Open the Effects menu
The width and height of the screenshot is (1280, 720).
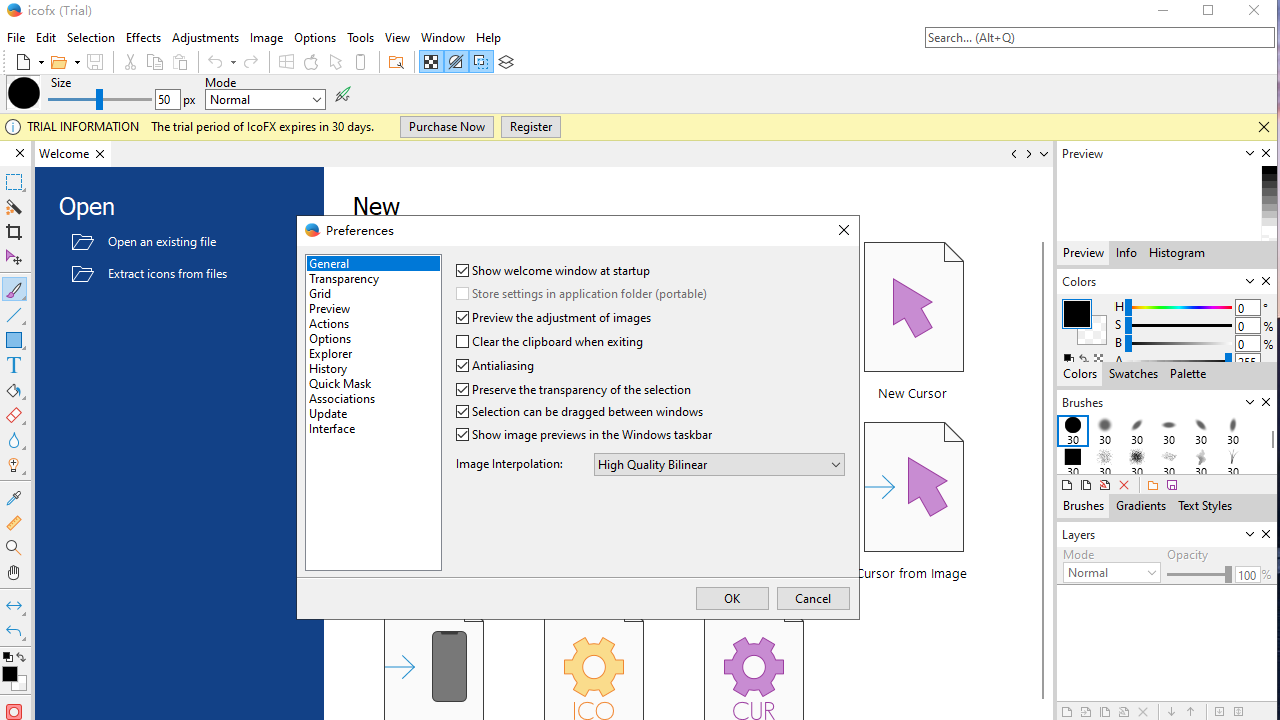143,38
